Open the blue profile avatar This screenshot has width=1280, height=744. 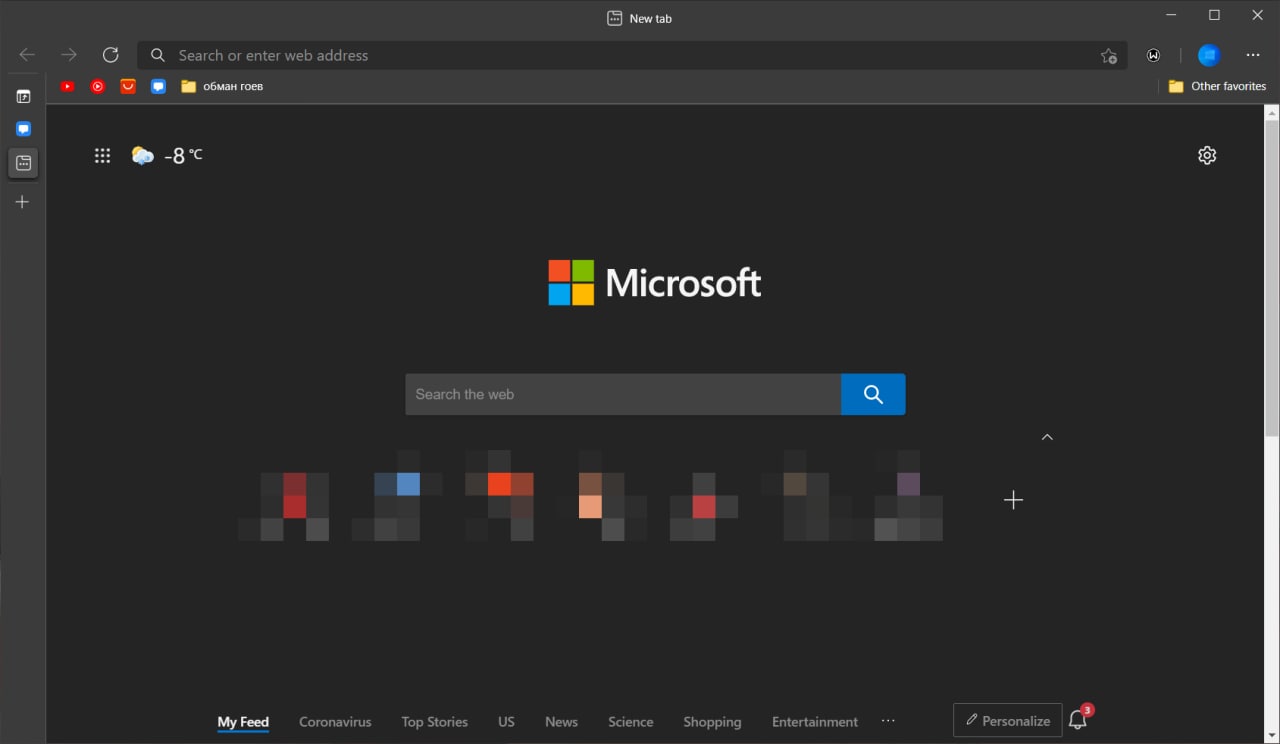point(1209,55)
